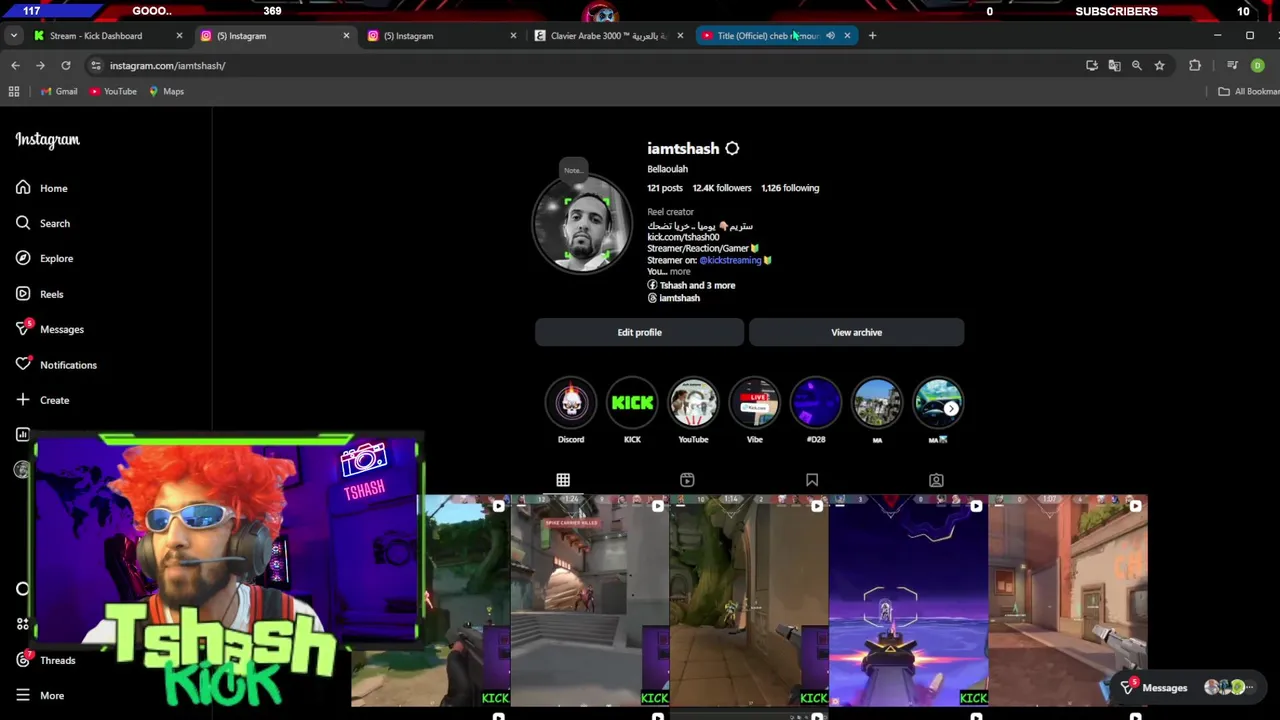Open the Spike Carrier Killed reel thumbnail
This screenshot has width=1280, height=720.
tap(589, 600)
